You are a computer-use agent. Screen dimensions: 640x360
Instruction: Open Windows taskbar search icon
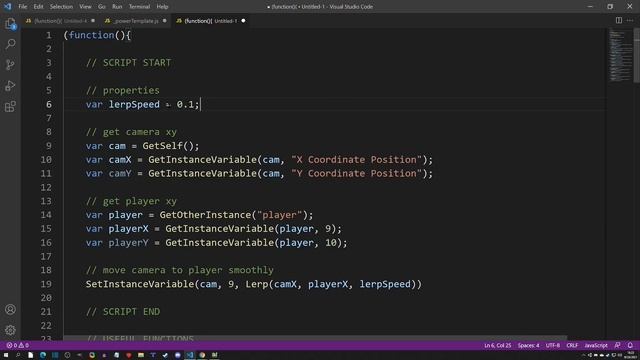coord(18,355)
